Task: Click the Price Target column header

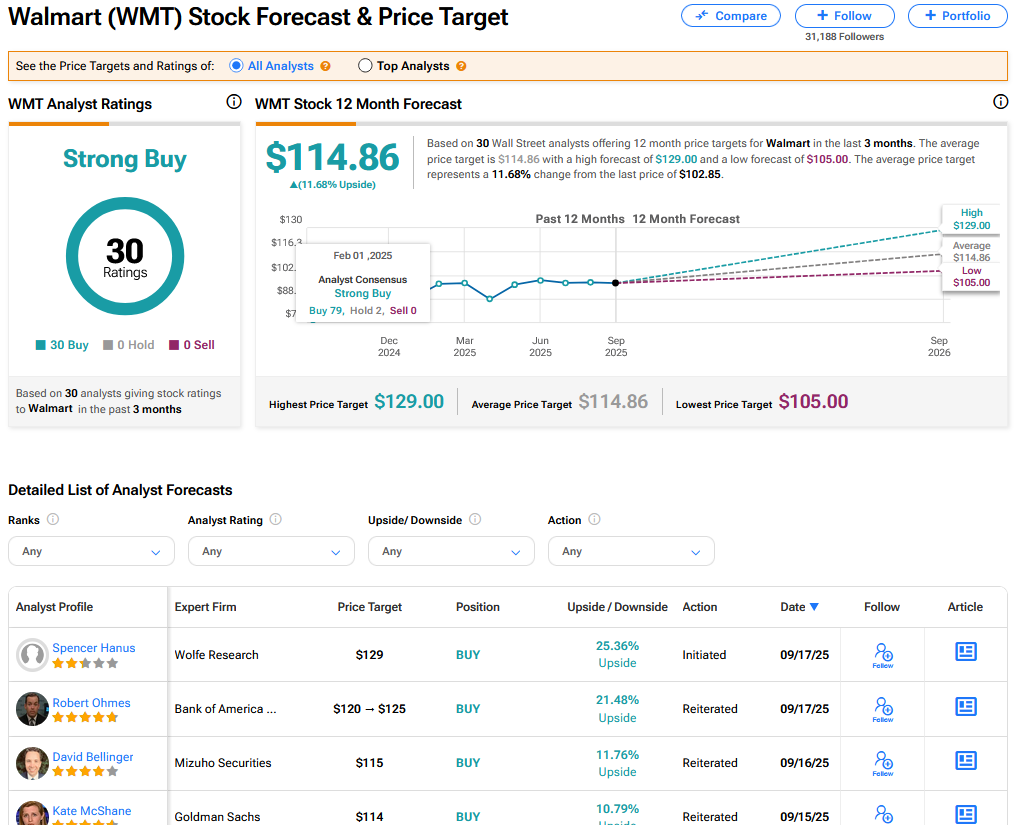Action: [x=370, y=607]
